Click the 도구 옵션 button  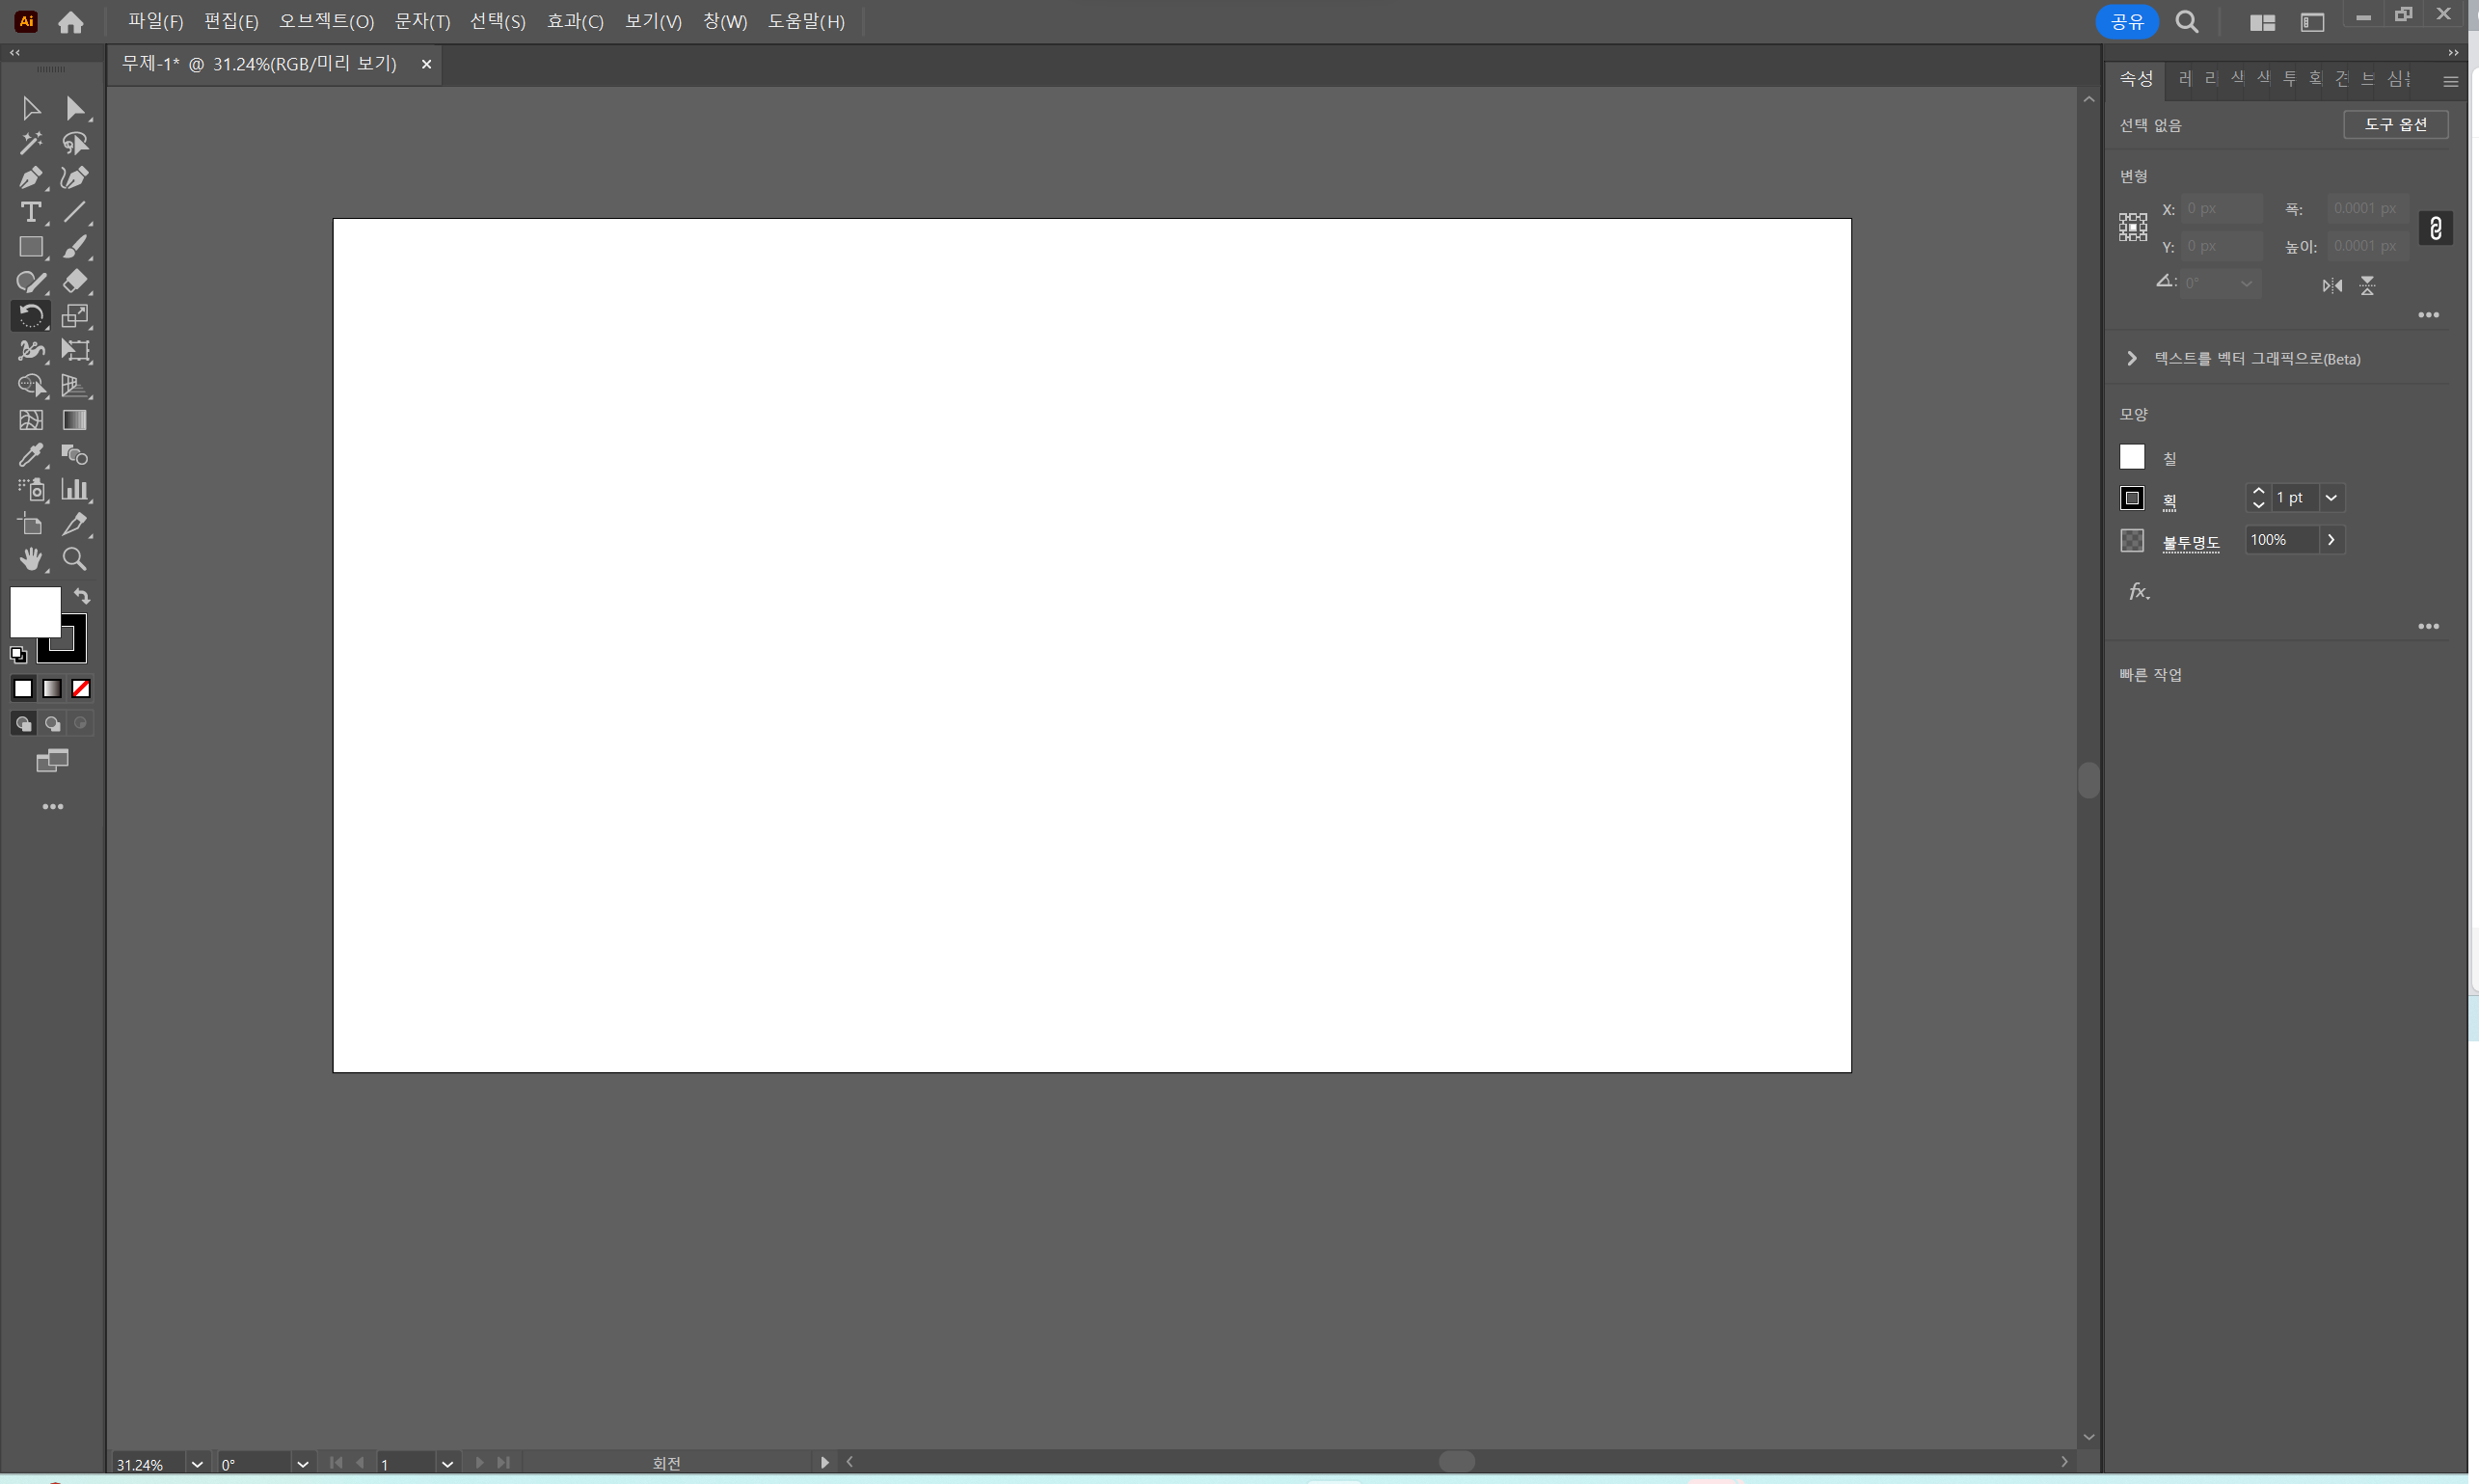tap(2395, 124)
